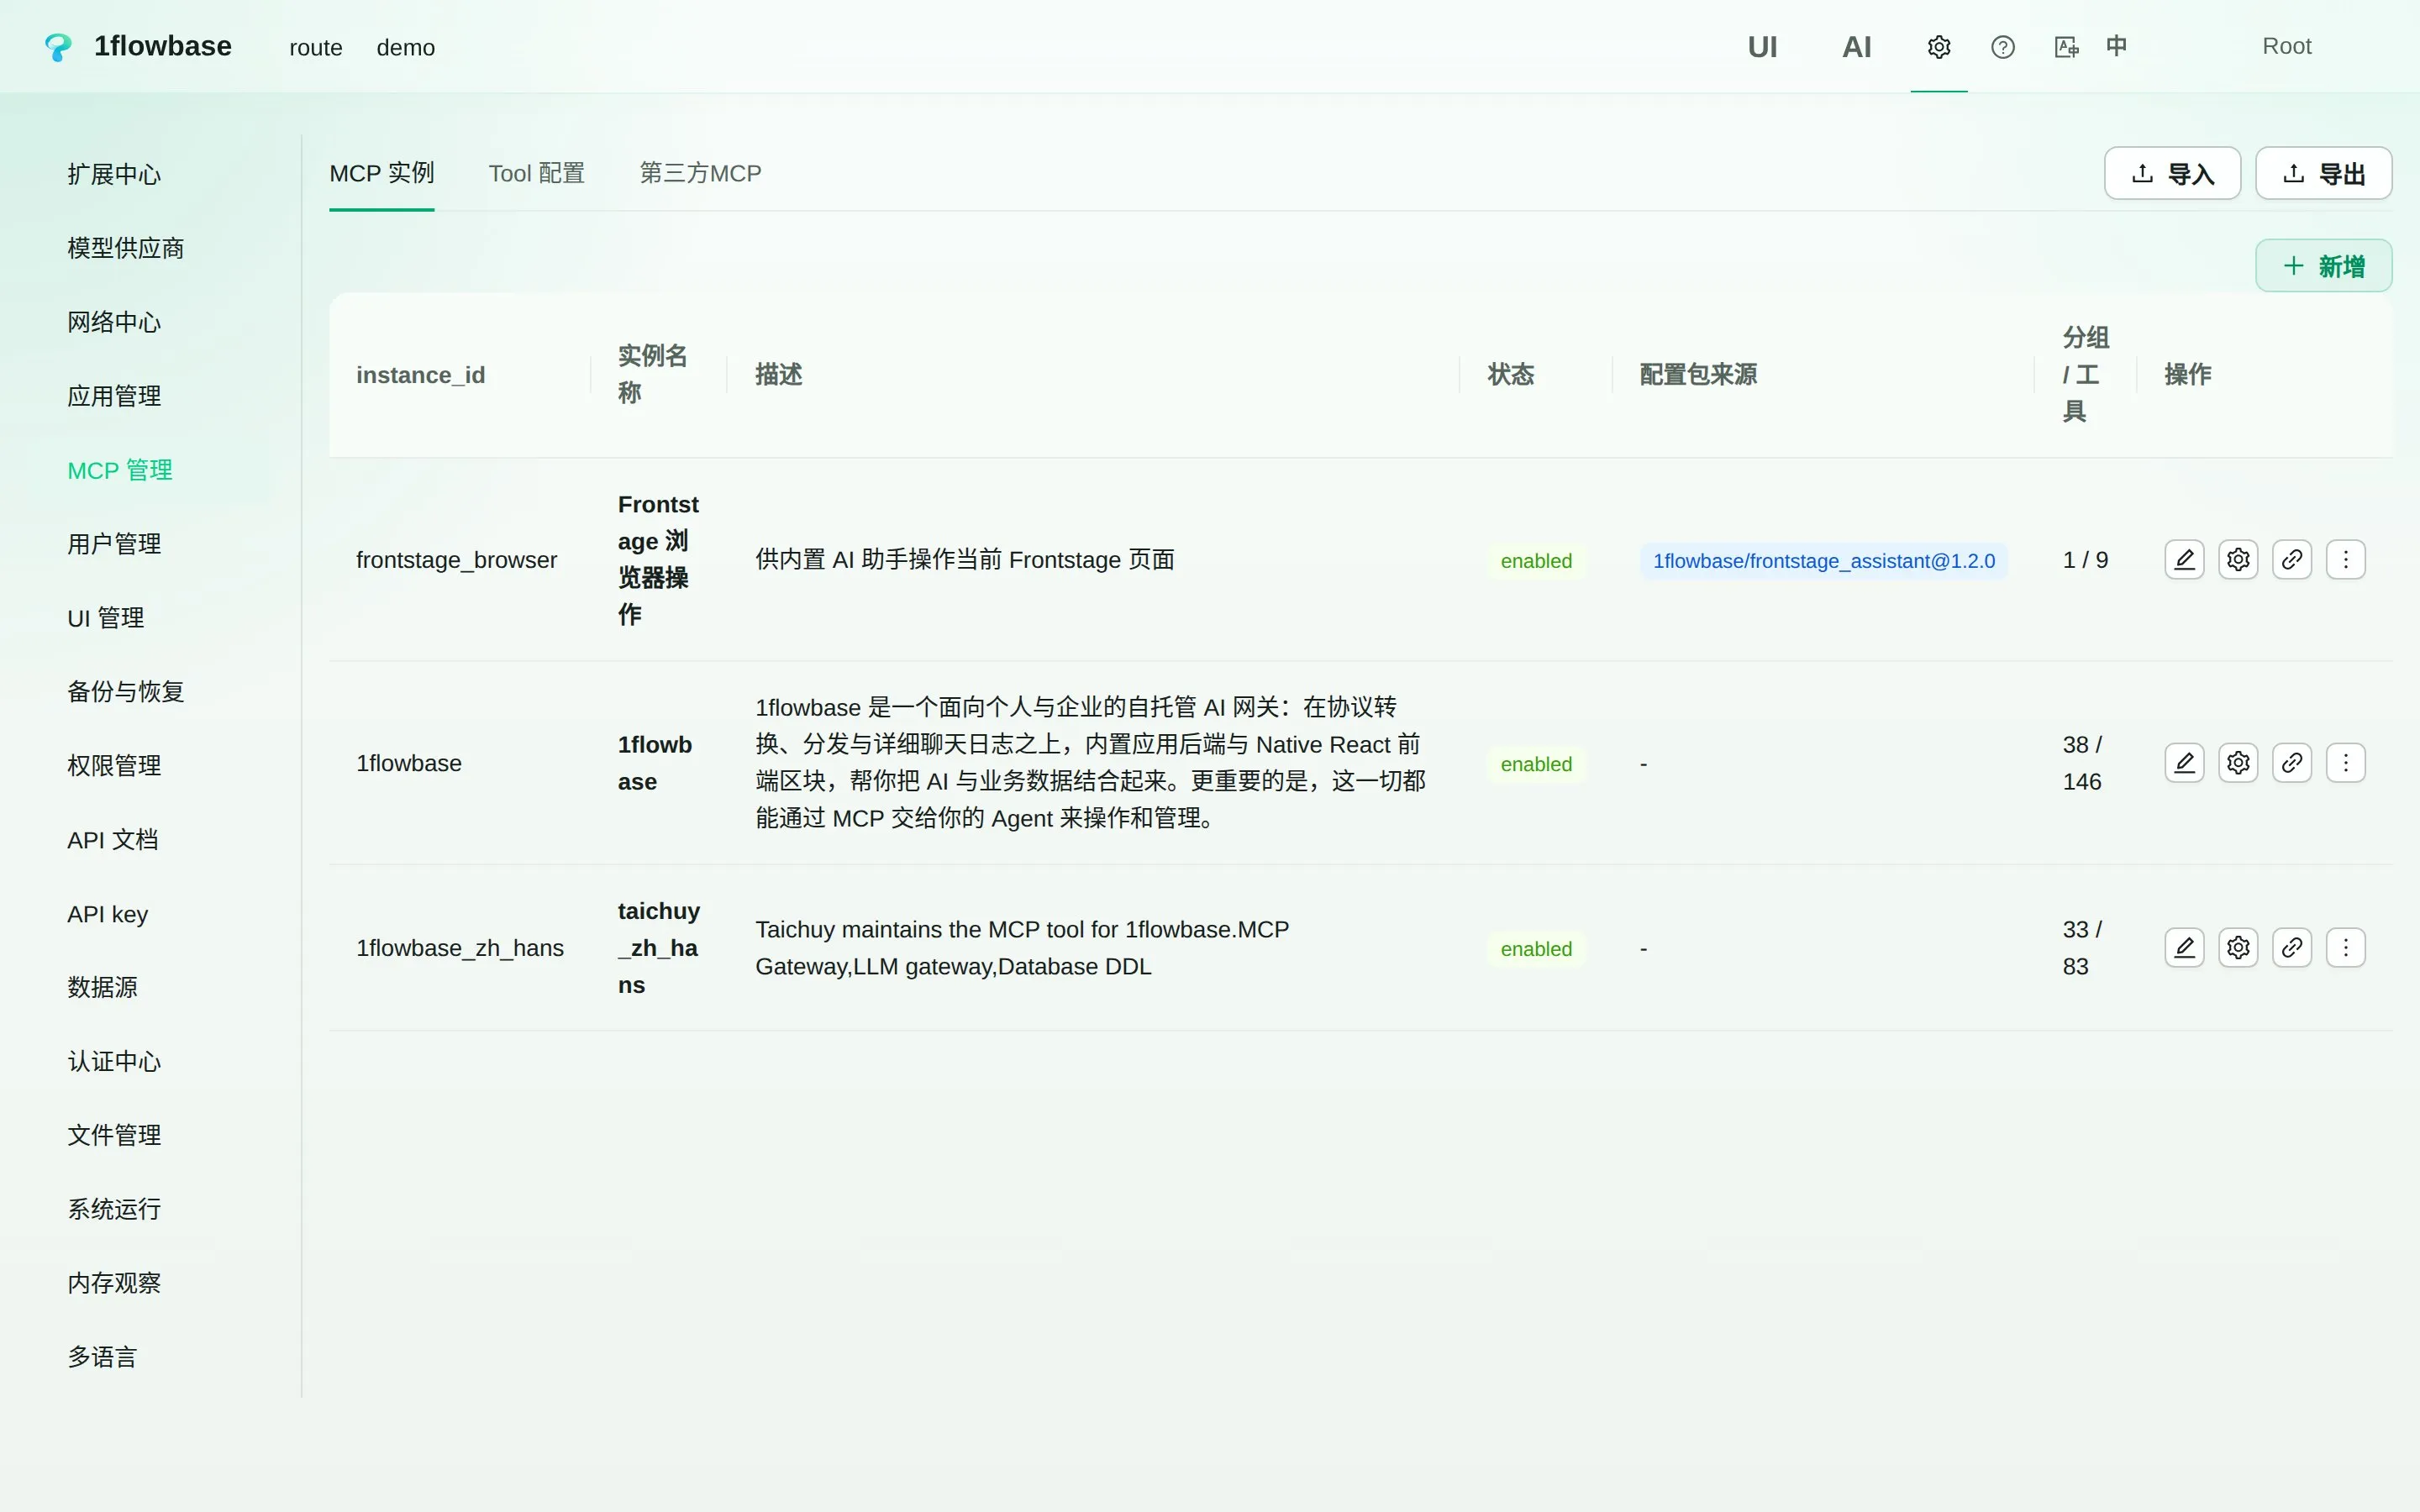Open the demo nav link
The width and height of the screenshot is (2420, 1512).
coord(405,47)
